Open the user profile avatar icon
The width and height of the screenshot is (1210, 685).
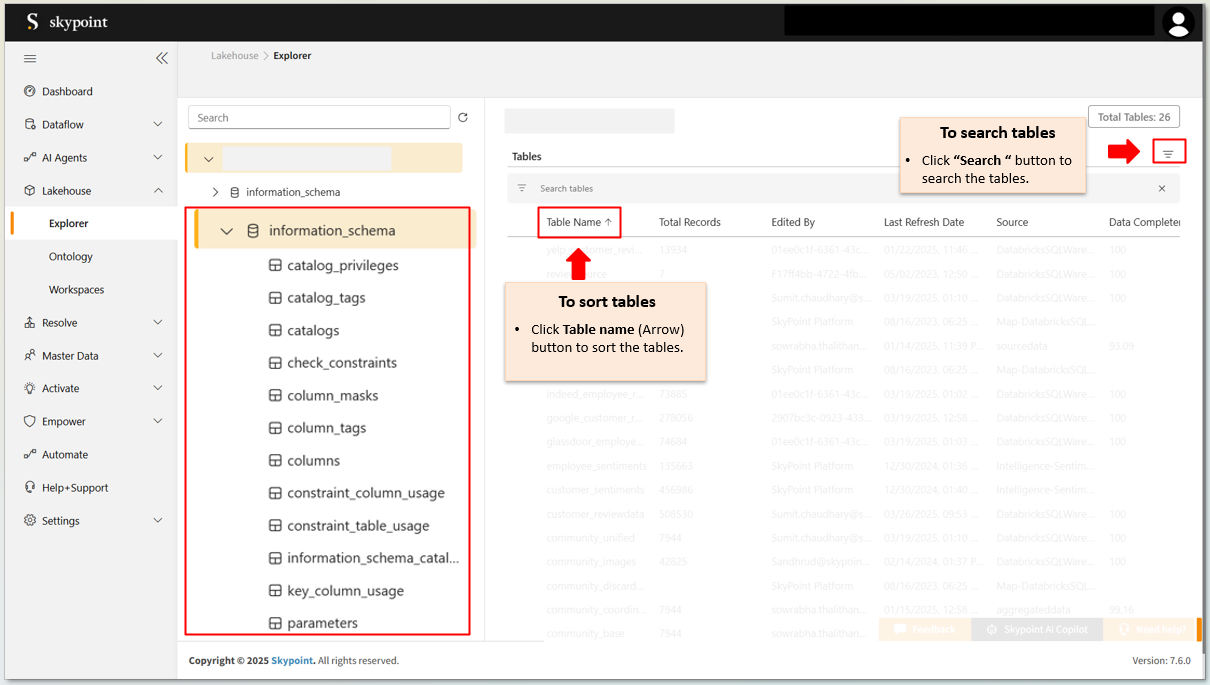tap(1180, 23)
